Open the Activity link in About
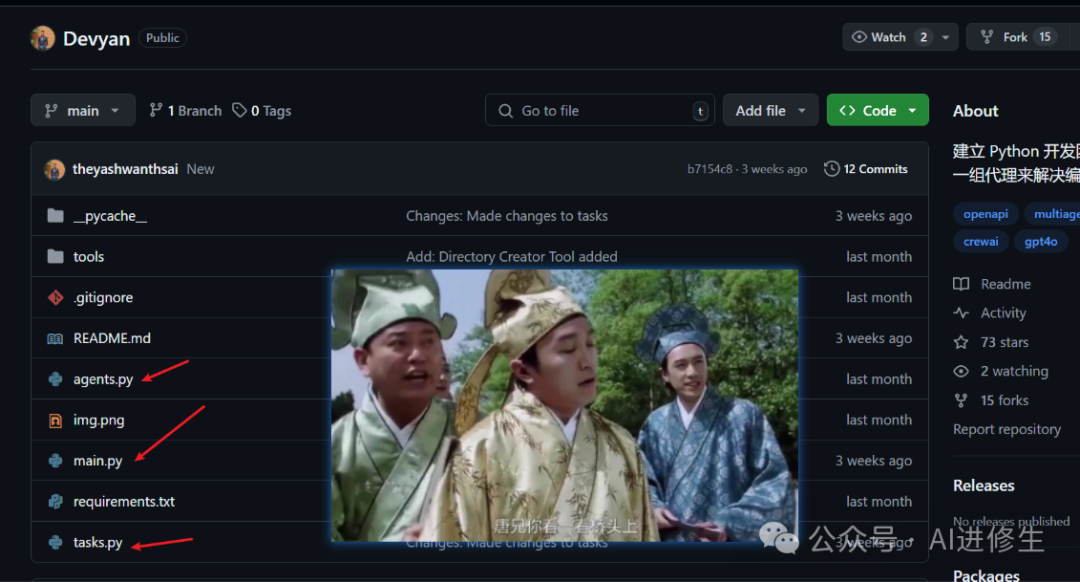Screen dimensions: 1080x582 1004,313
